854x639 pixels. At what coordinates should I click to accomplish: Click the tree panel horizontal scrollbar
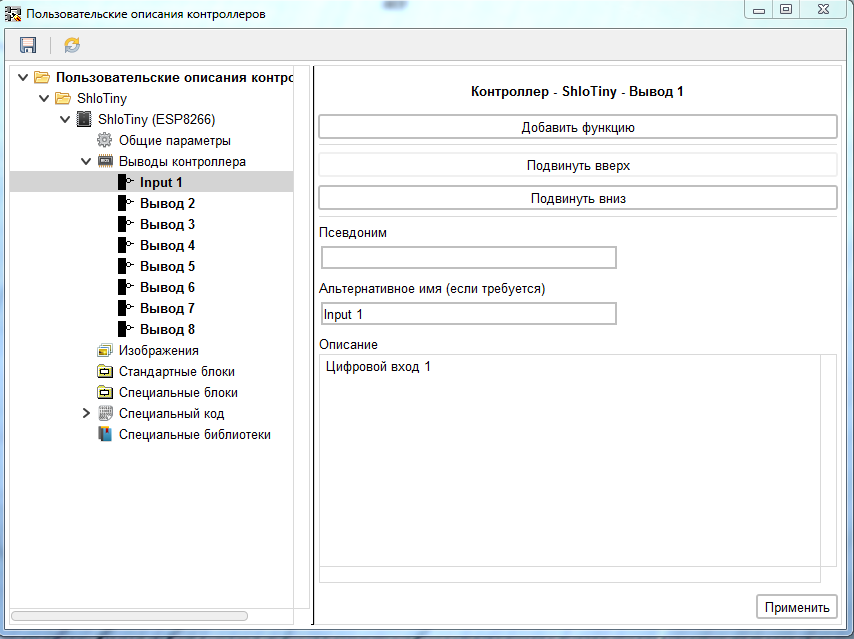[129, 616]
